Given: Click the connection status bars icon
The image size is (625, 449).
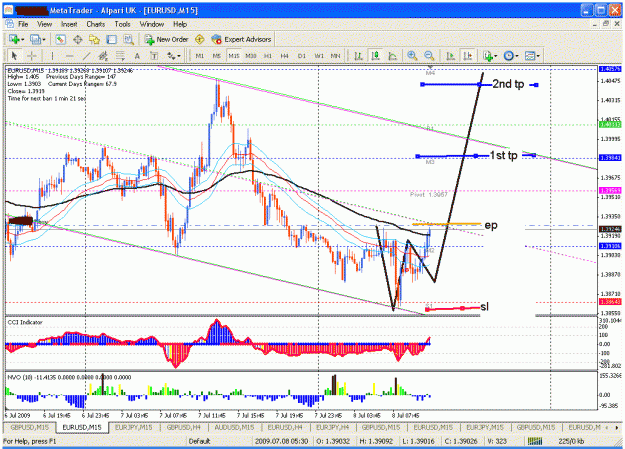Looking at the screenshot, I should (x=535, y=441).
